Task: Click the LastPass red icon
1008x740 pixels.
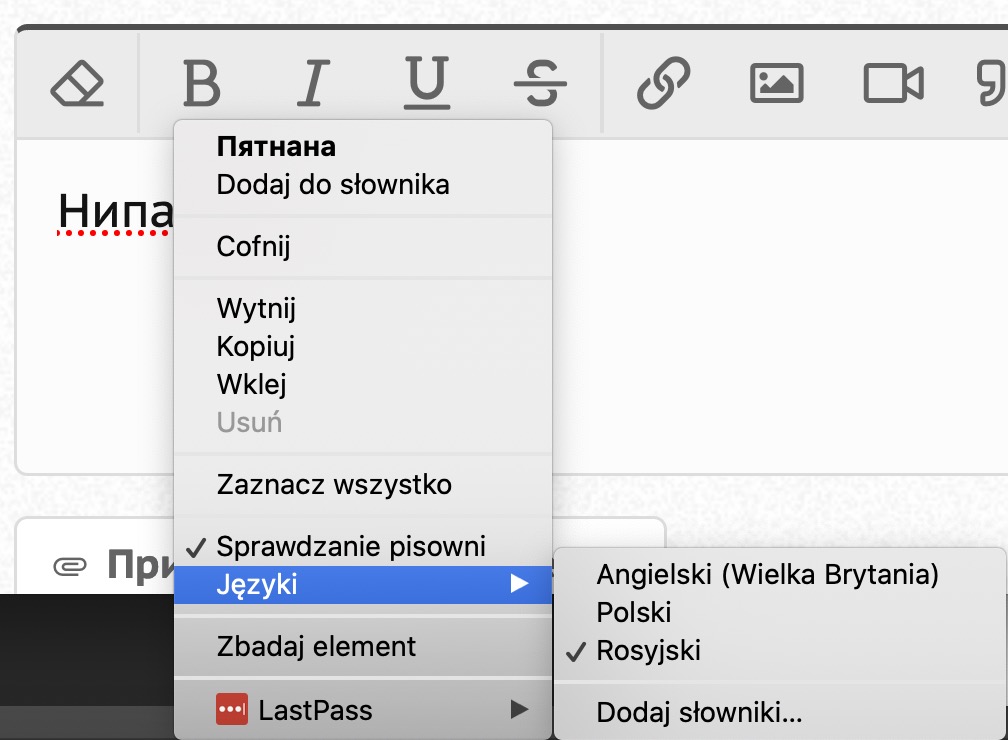Action: (231, 709)
